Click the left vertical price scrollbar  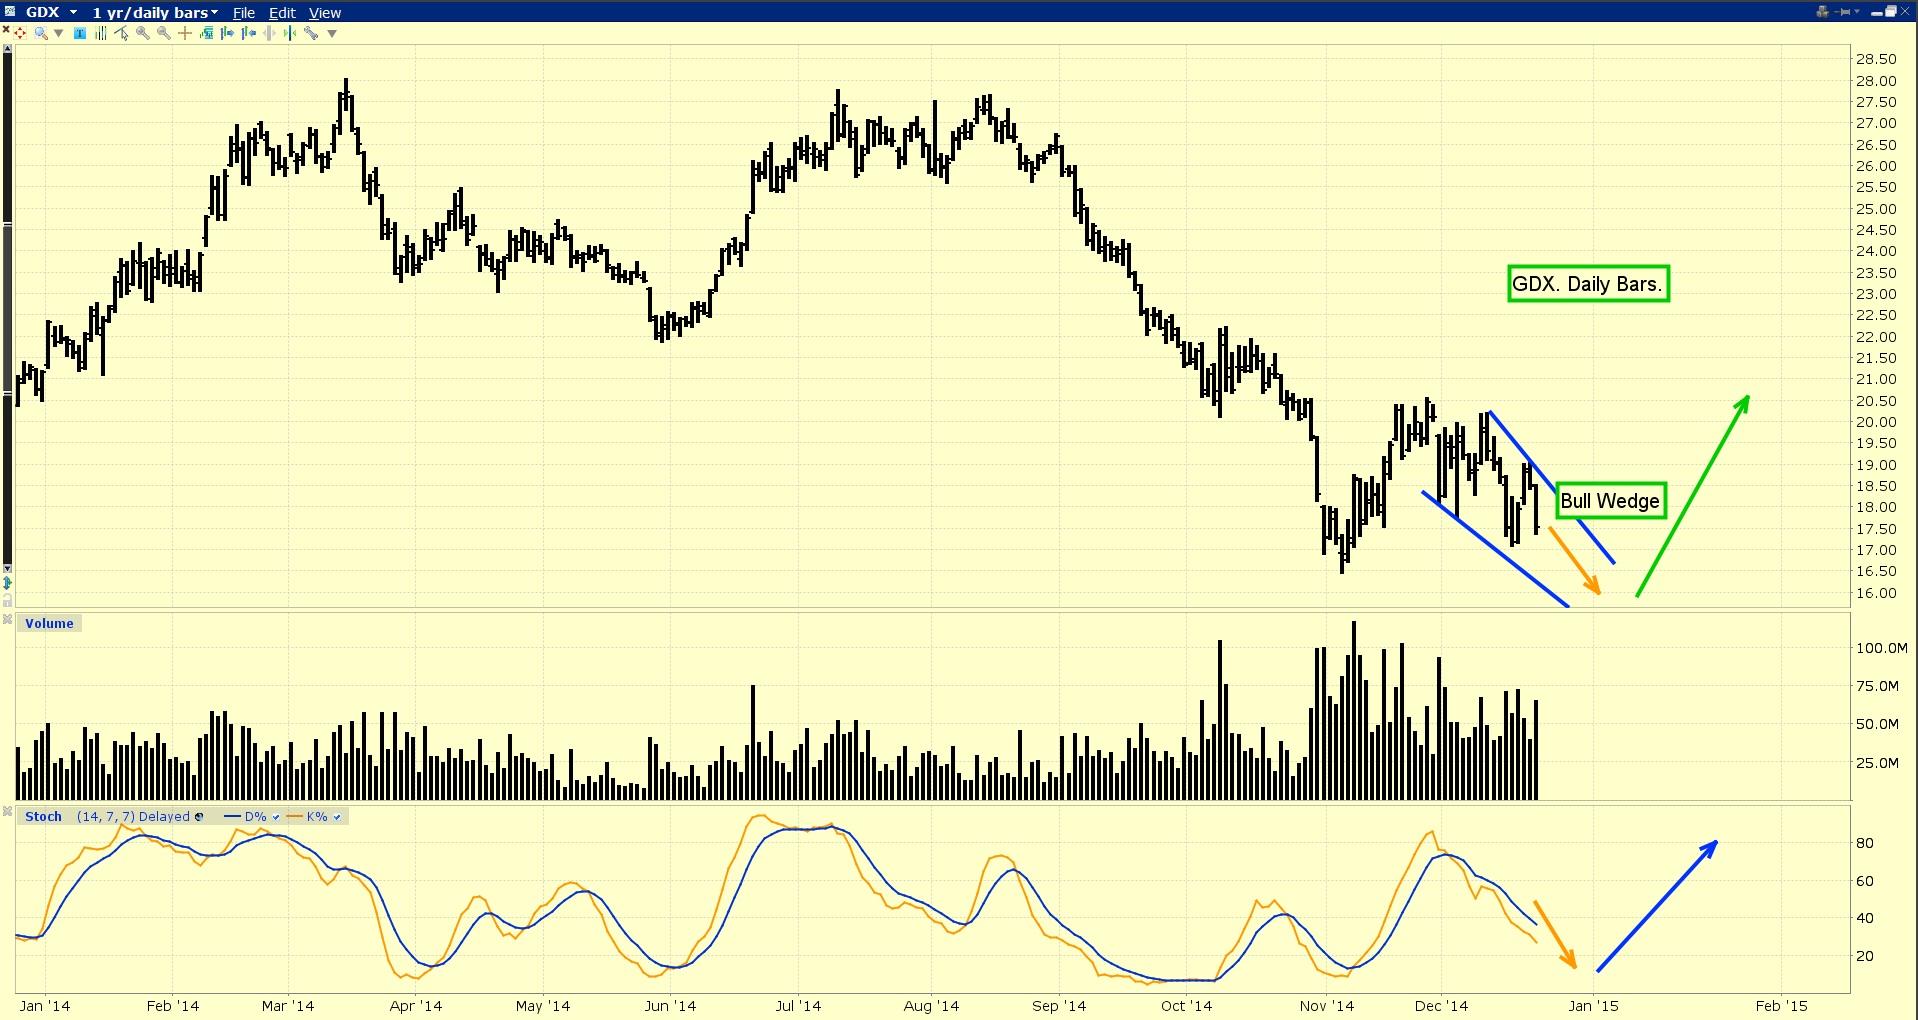pos(7,310)
